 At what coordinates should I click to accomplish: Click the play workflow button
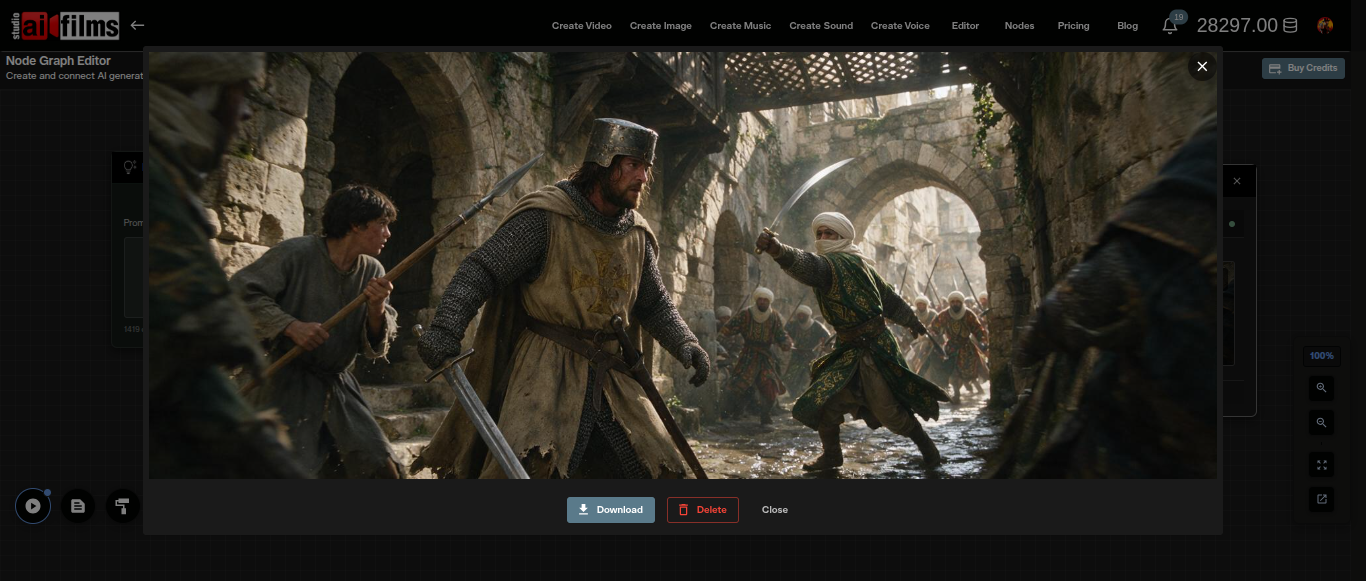pyautogui.click(x=33, y=506)
